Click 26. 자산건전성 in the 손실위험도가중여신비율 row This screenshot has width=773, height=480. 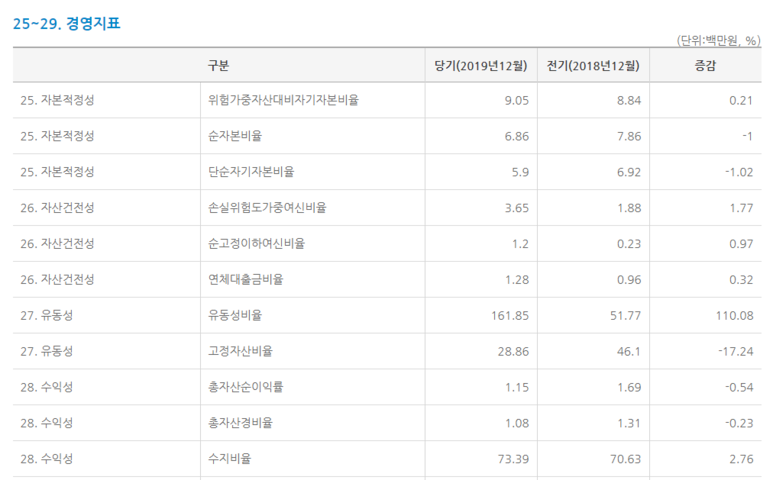pyautogui.click(x=57, y=207)
